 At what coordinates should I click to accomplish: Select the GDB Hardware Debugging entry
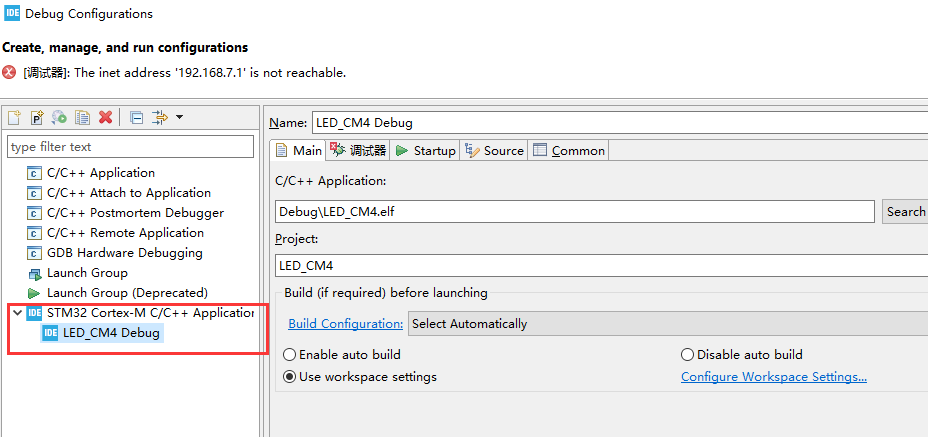point(124,253)
